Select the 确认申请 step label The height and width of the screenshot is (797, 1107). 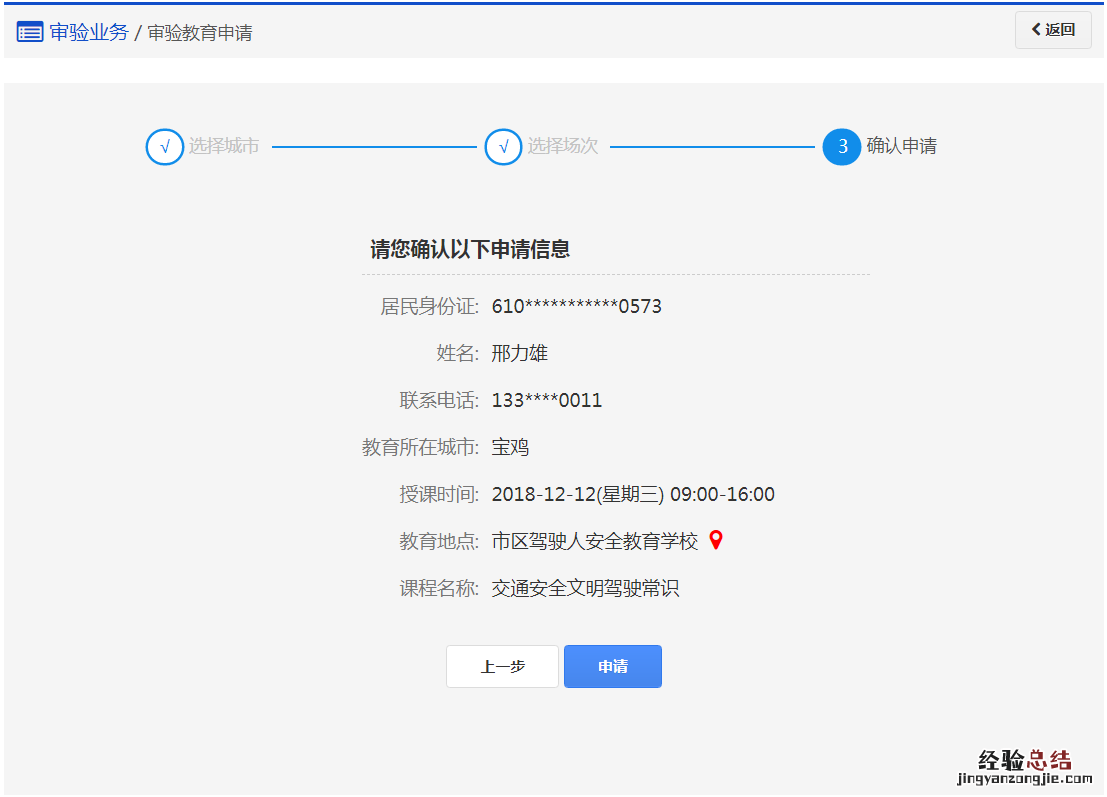[x=902, y=146]
